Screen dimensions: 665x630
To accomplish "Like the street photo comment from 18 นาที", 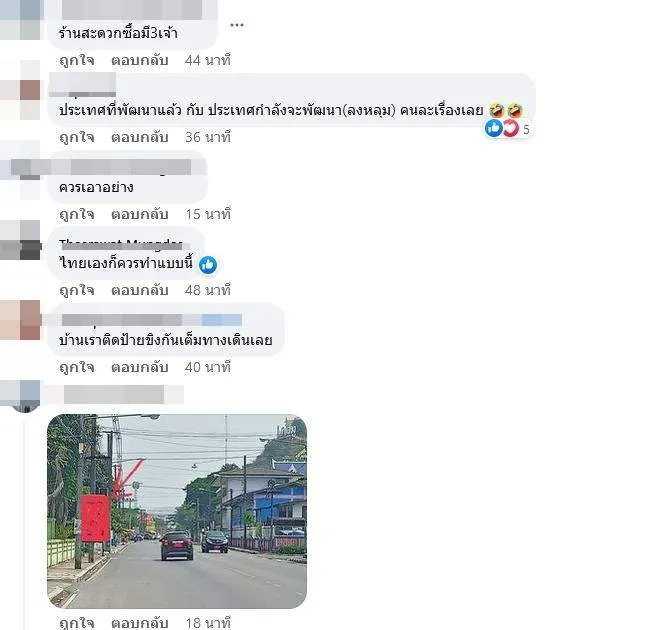I will point(77,622).
